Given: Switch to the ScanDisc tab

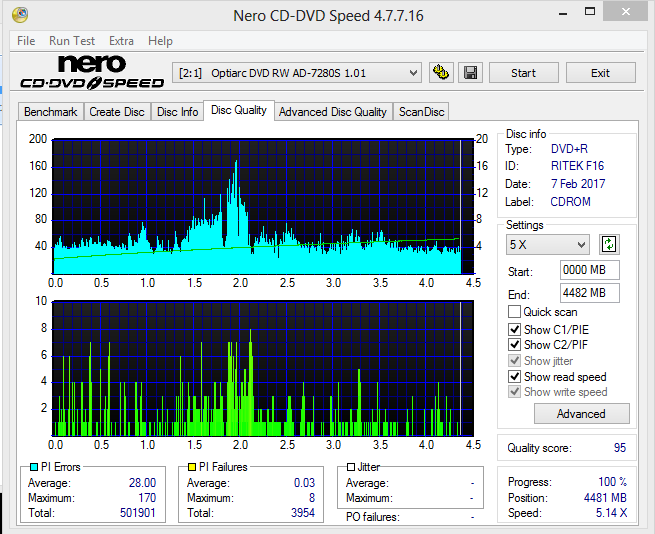Looking at the screenshot, I should click(421, 112).
